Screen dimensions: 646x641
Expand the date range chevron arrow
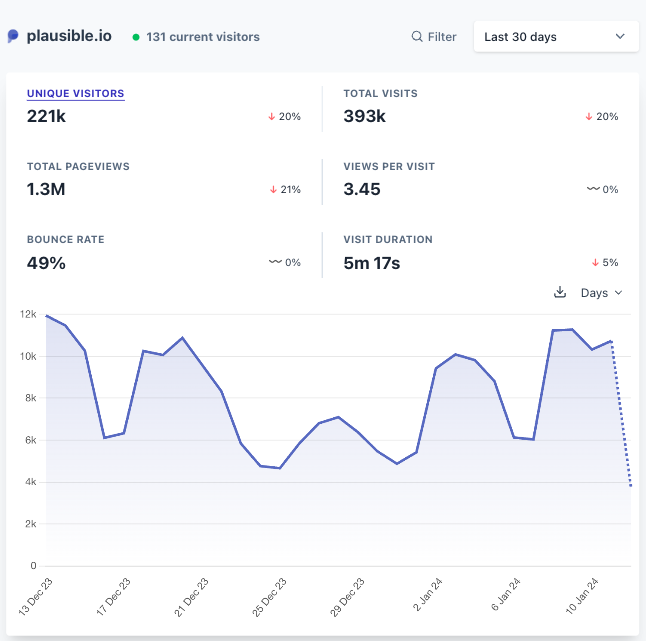pyautogui.click(x=620, y=36)
